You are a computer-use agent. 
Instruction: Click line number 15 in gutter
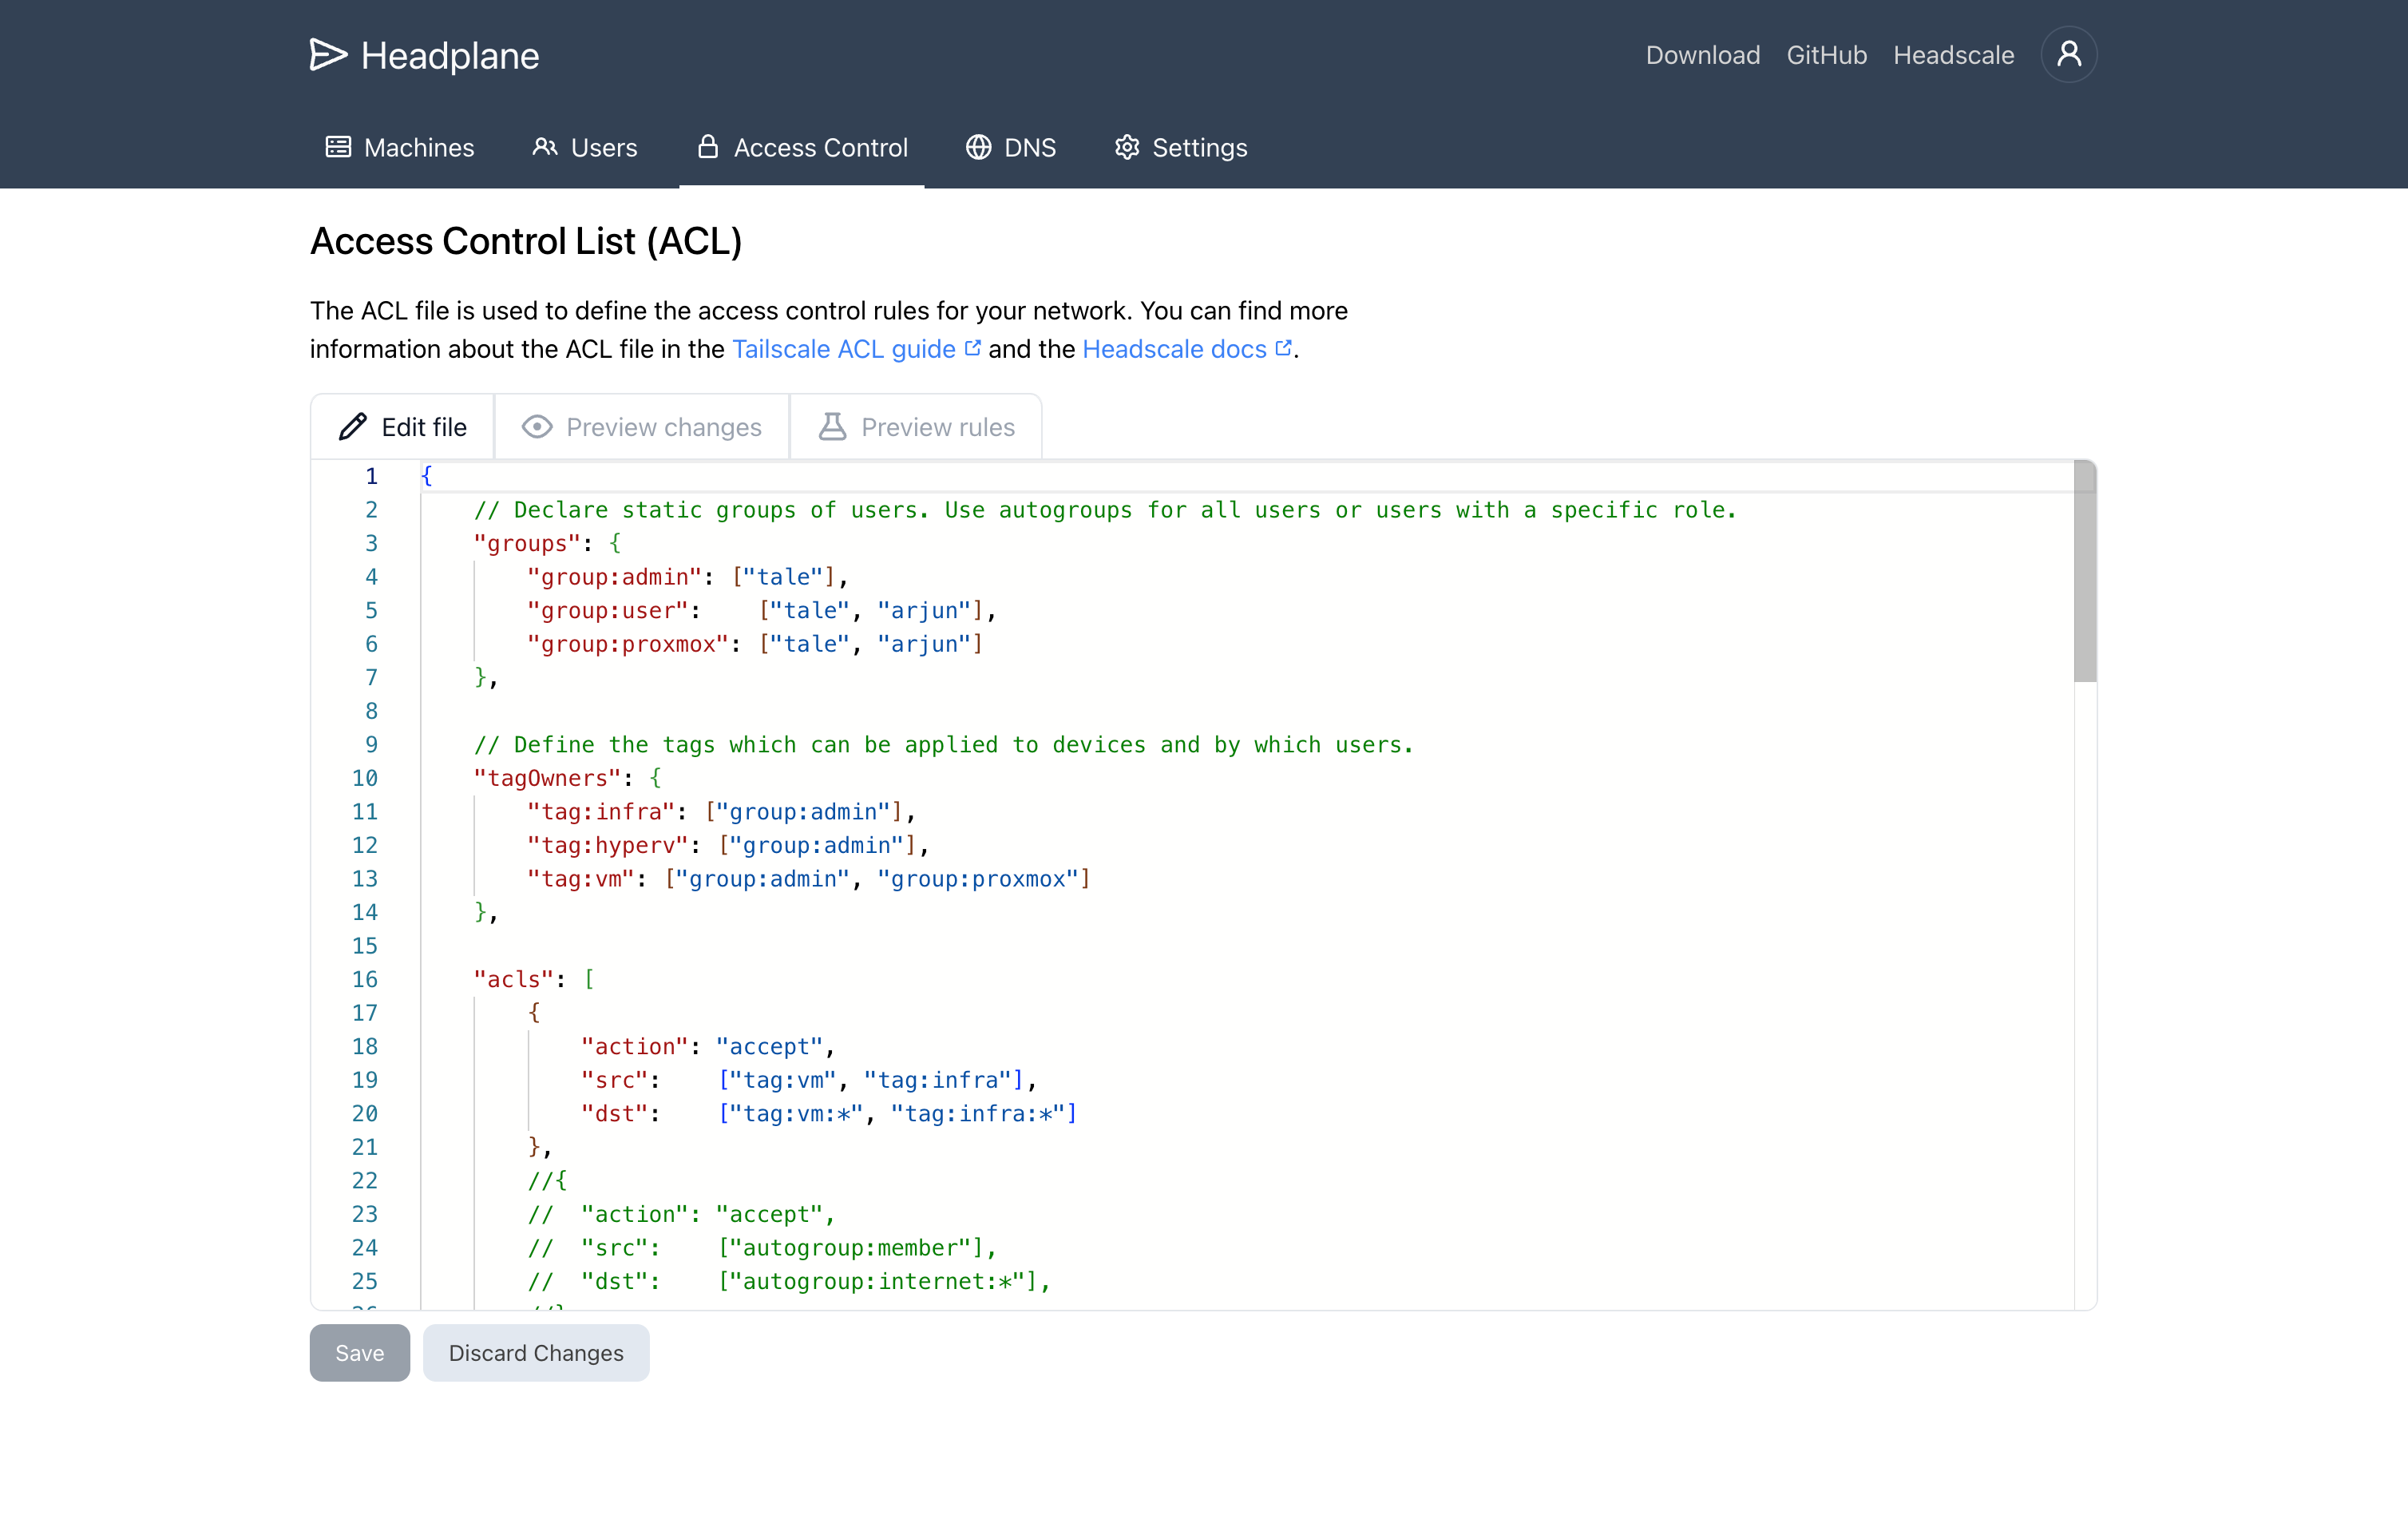tap(365, 946)
